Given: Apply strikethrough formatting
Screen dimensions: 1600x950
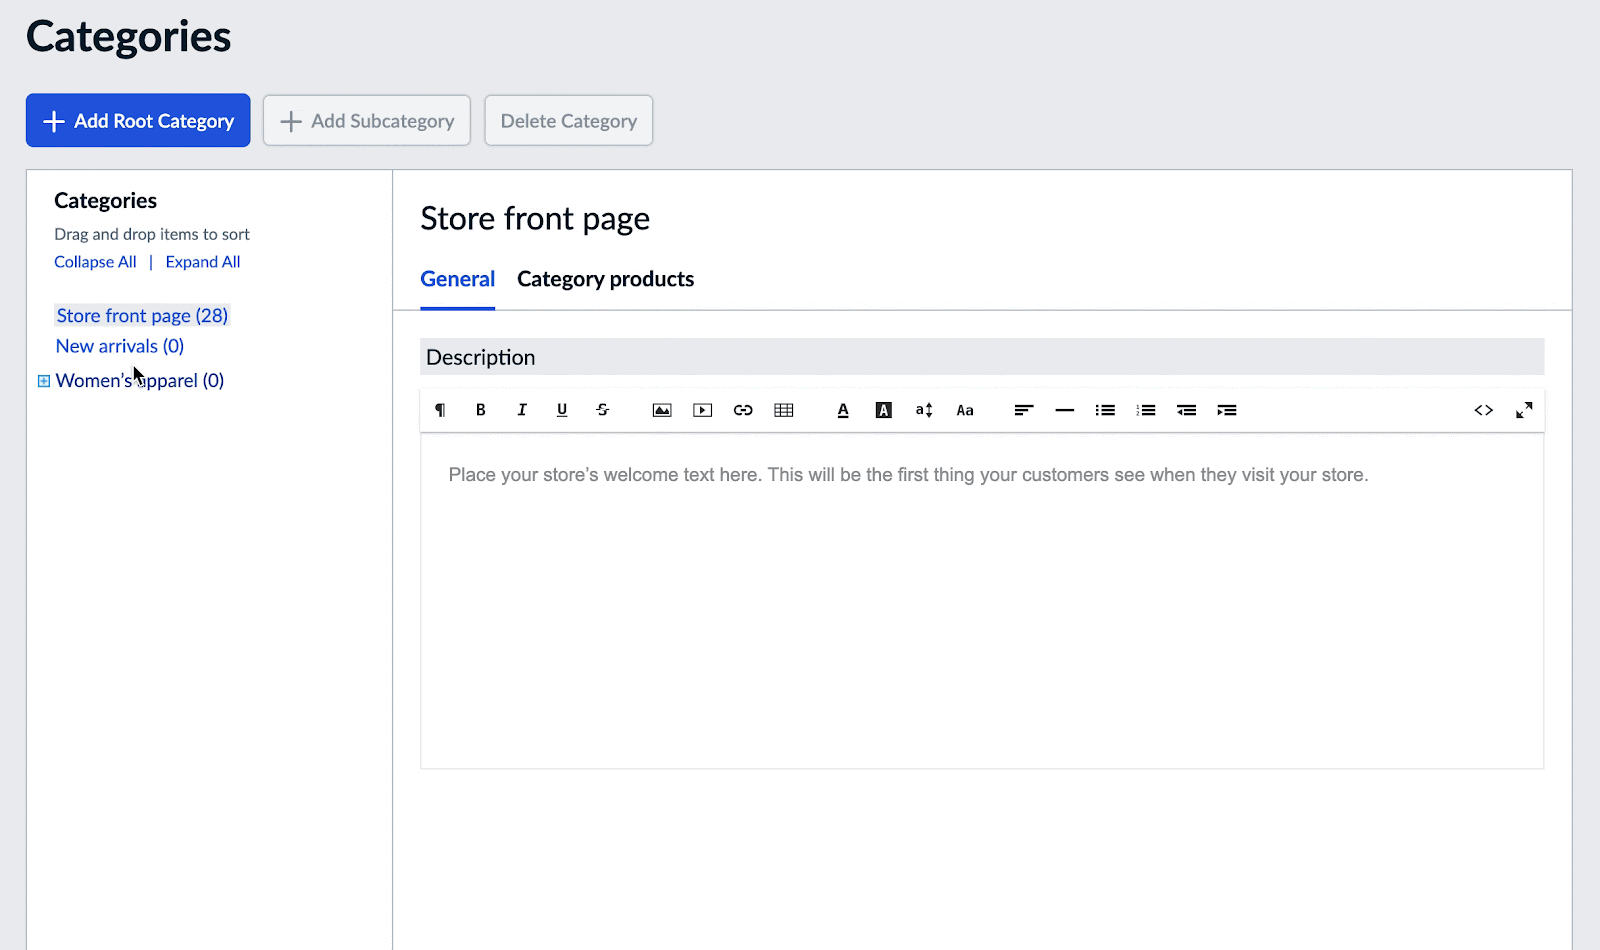Looking at the screenshot, I should coord(603,410).
